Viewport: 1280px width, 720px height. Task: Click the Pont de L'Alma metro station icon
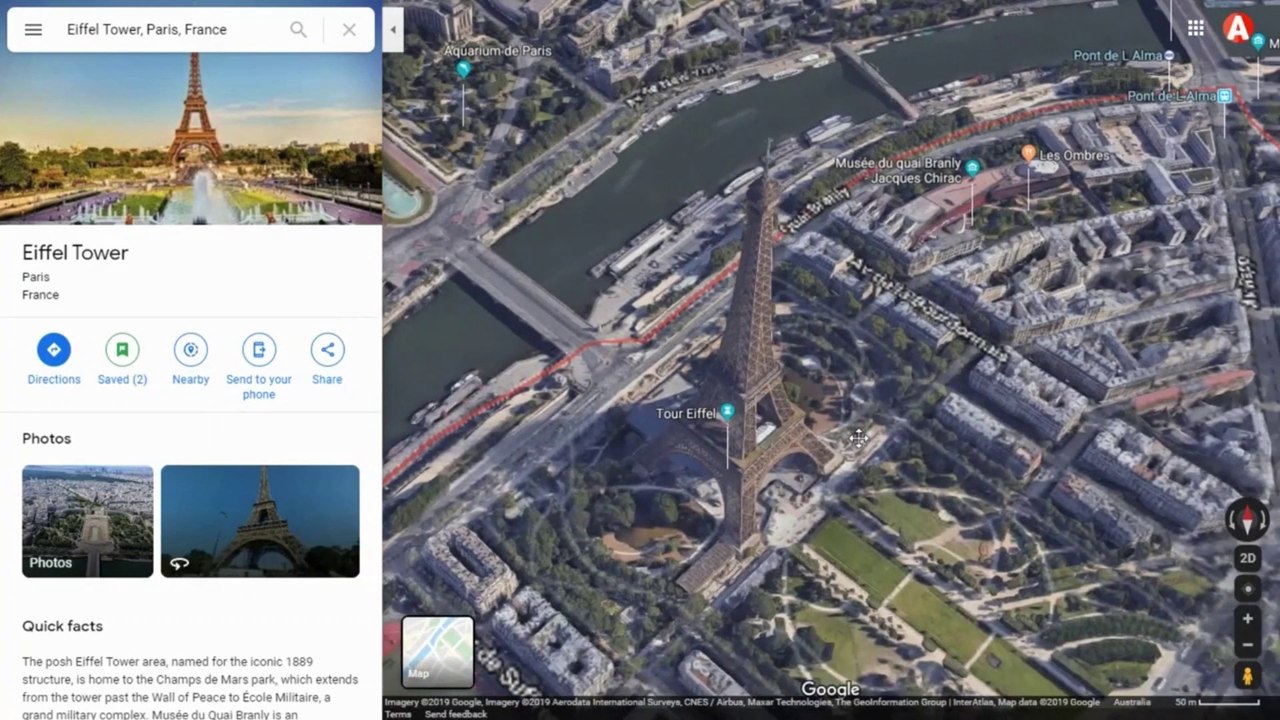point(1225,96)
